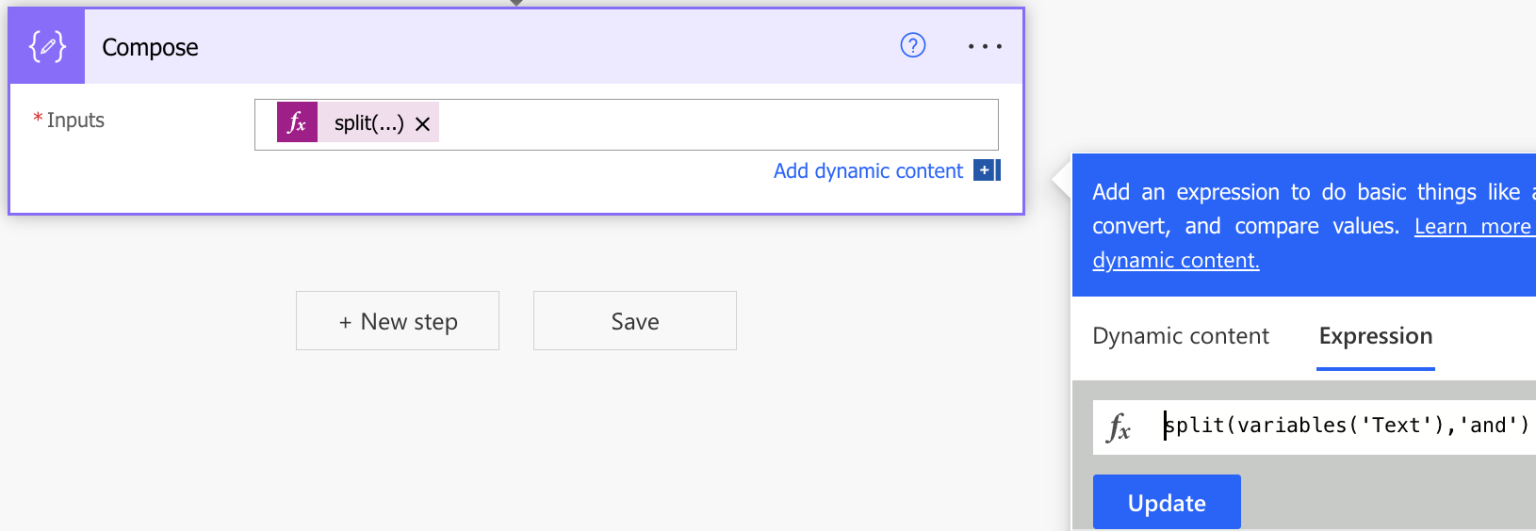Click inside the split expression text box
Image resolution: width=1536 pixels, height=531 pixels.
(x=1345, y=426)
